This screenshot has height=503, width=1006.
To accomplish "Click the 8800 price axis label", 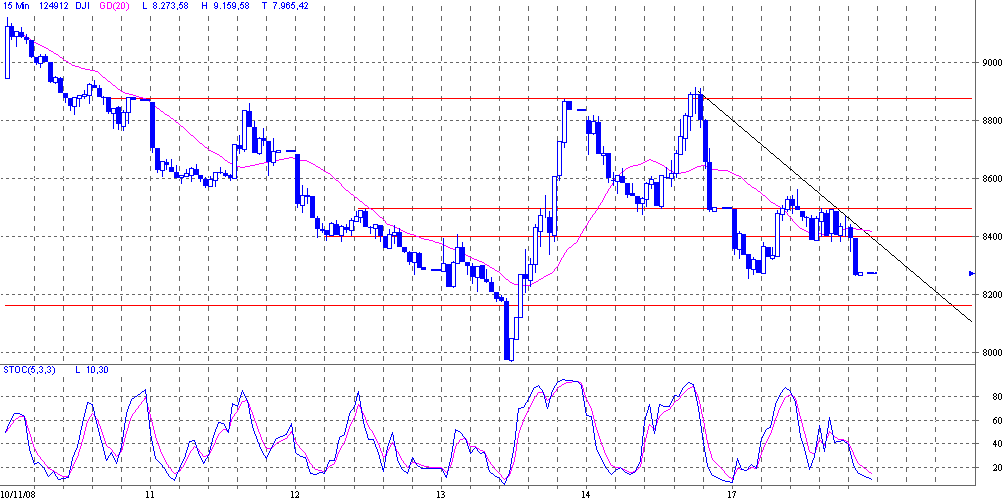I will point(991,121).
